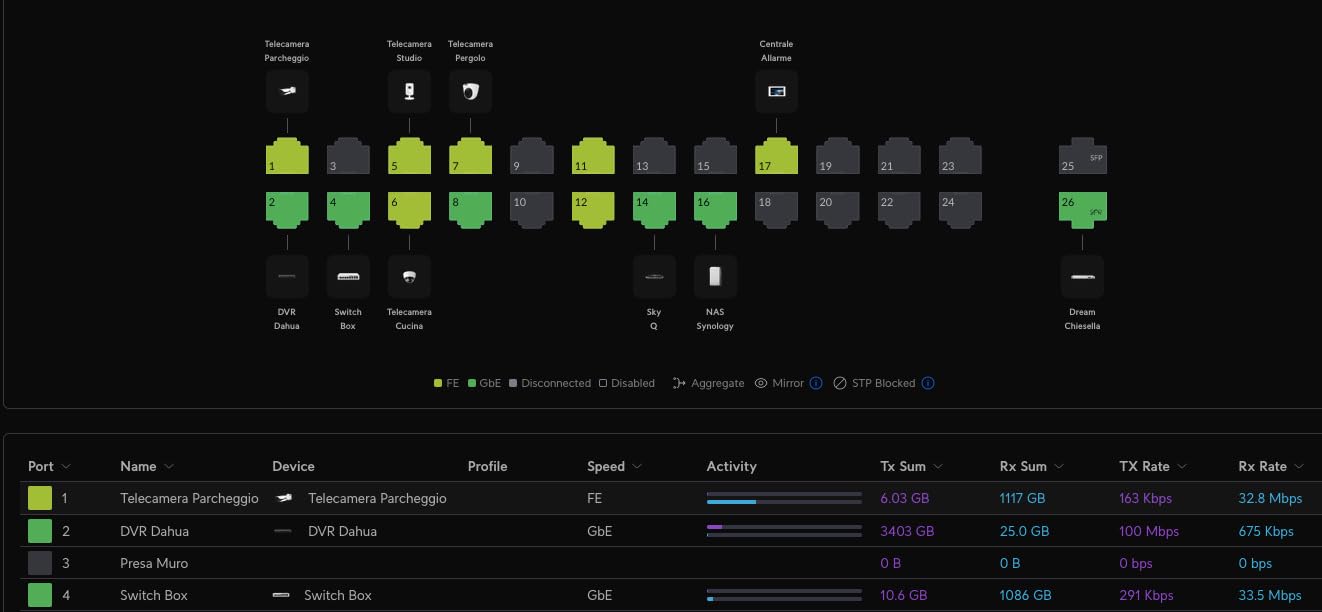Click the Telecamera Pergolo dome icon
The height and width of the screenshot is (612, 1322).
pyautogui.click(x=470, y=92)
